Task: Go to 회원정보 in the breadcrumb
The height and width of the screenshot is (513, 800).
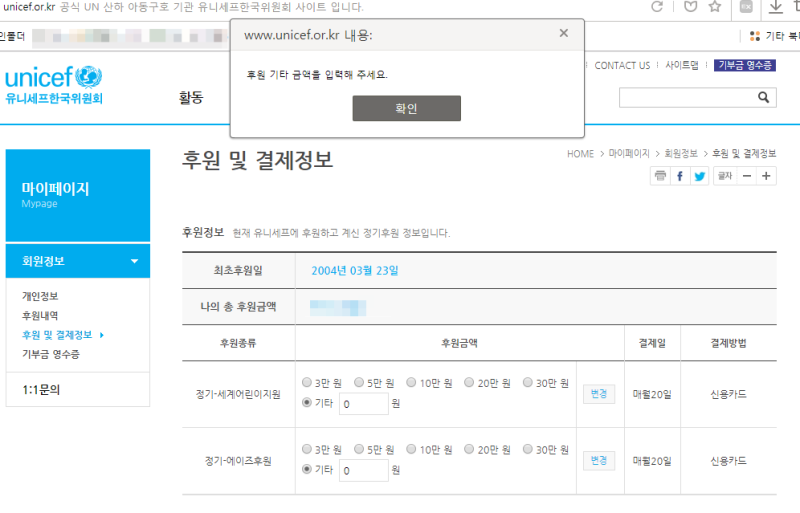Action: pyautogui.click(x=681, y=154)
